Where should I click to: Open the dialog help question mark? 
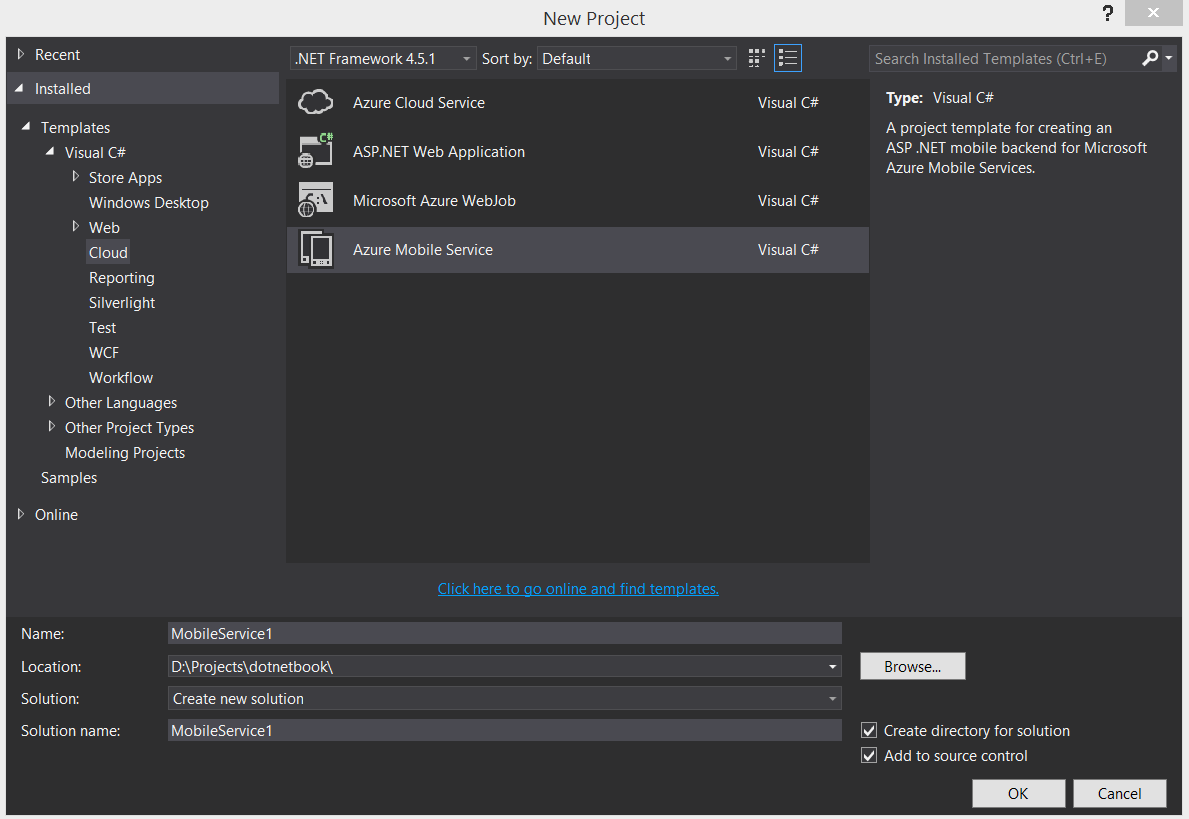[1108, 13]
